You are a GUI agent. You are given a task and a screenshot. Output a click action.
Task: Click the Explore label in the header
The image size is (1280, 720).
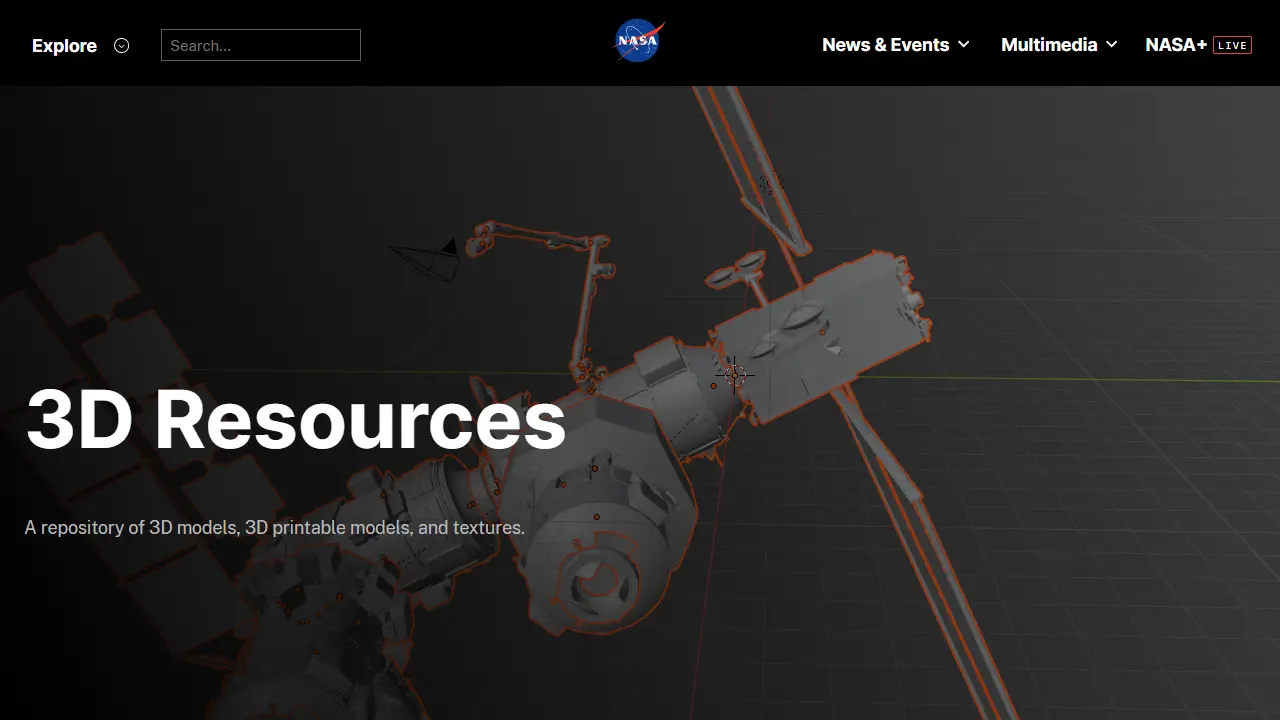[64, 45]
